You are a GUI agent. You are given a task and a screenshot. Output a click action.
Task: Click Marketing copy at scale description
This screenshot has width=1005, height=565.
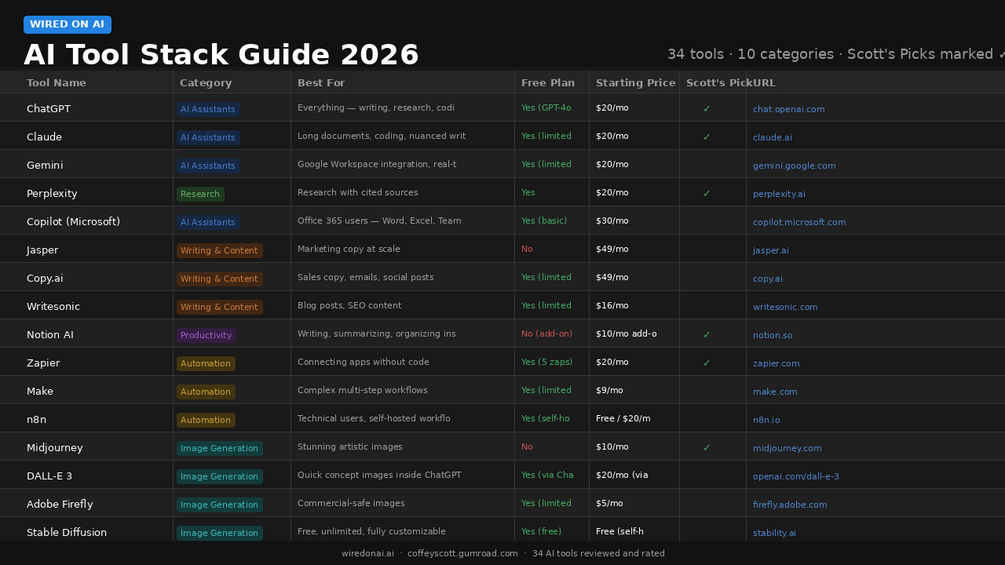(349, 249)
